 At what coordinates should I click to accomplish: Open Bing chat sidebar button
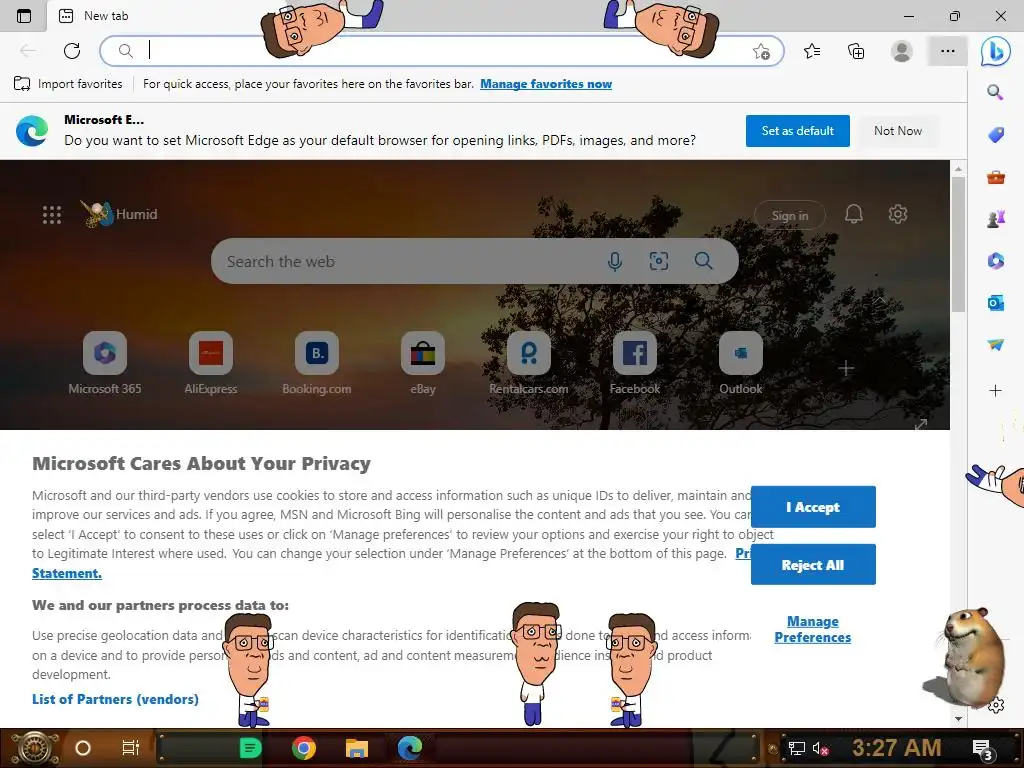[x=995, y=51]
